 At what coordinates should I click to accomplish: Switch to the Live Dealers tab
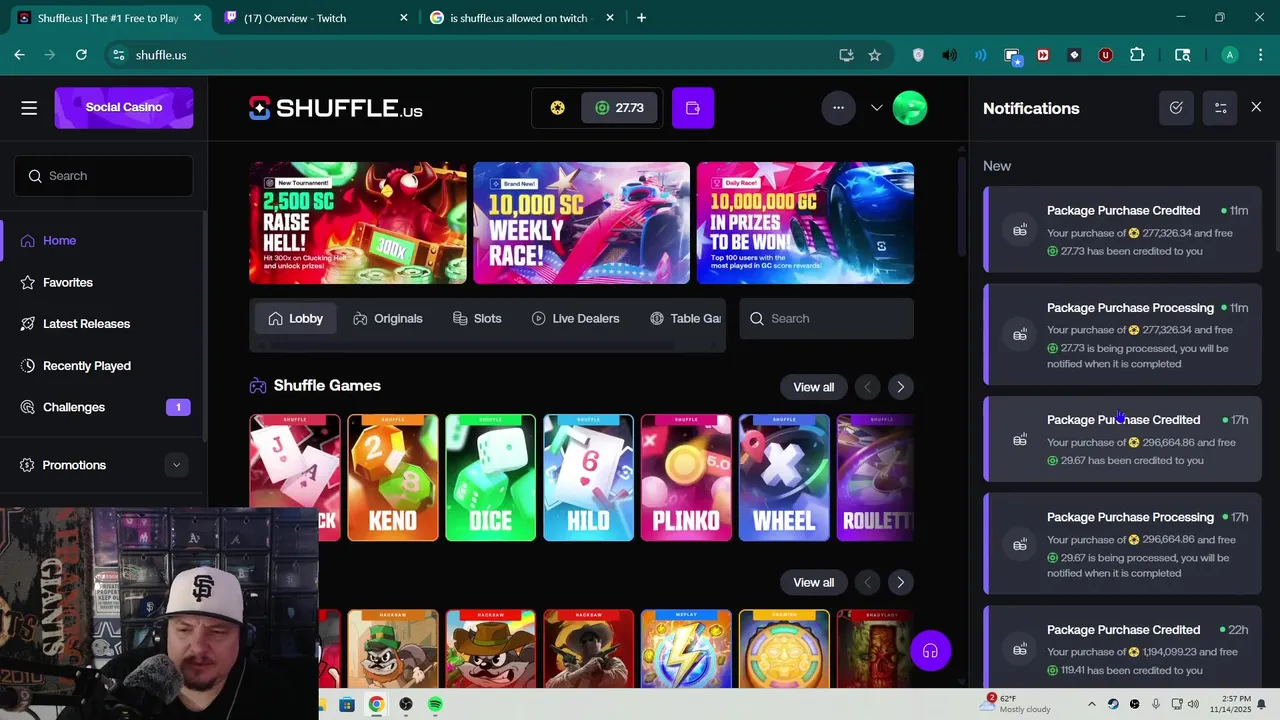[575, 318]
